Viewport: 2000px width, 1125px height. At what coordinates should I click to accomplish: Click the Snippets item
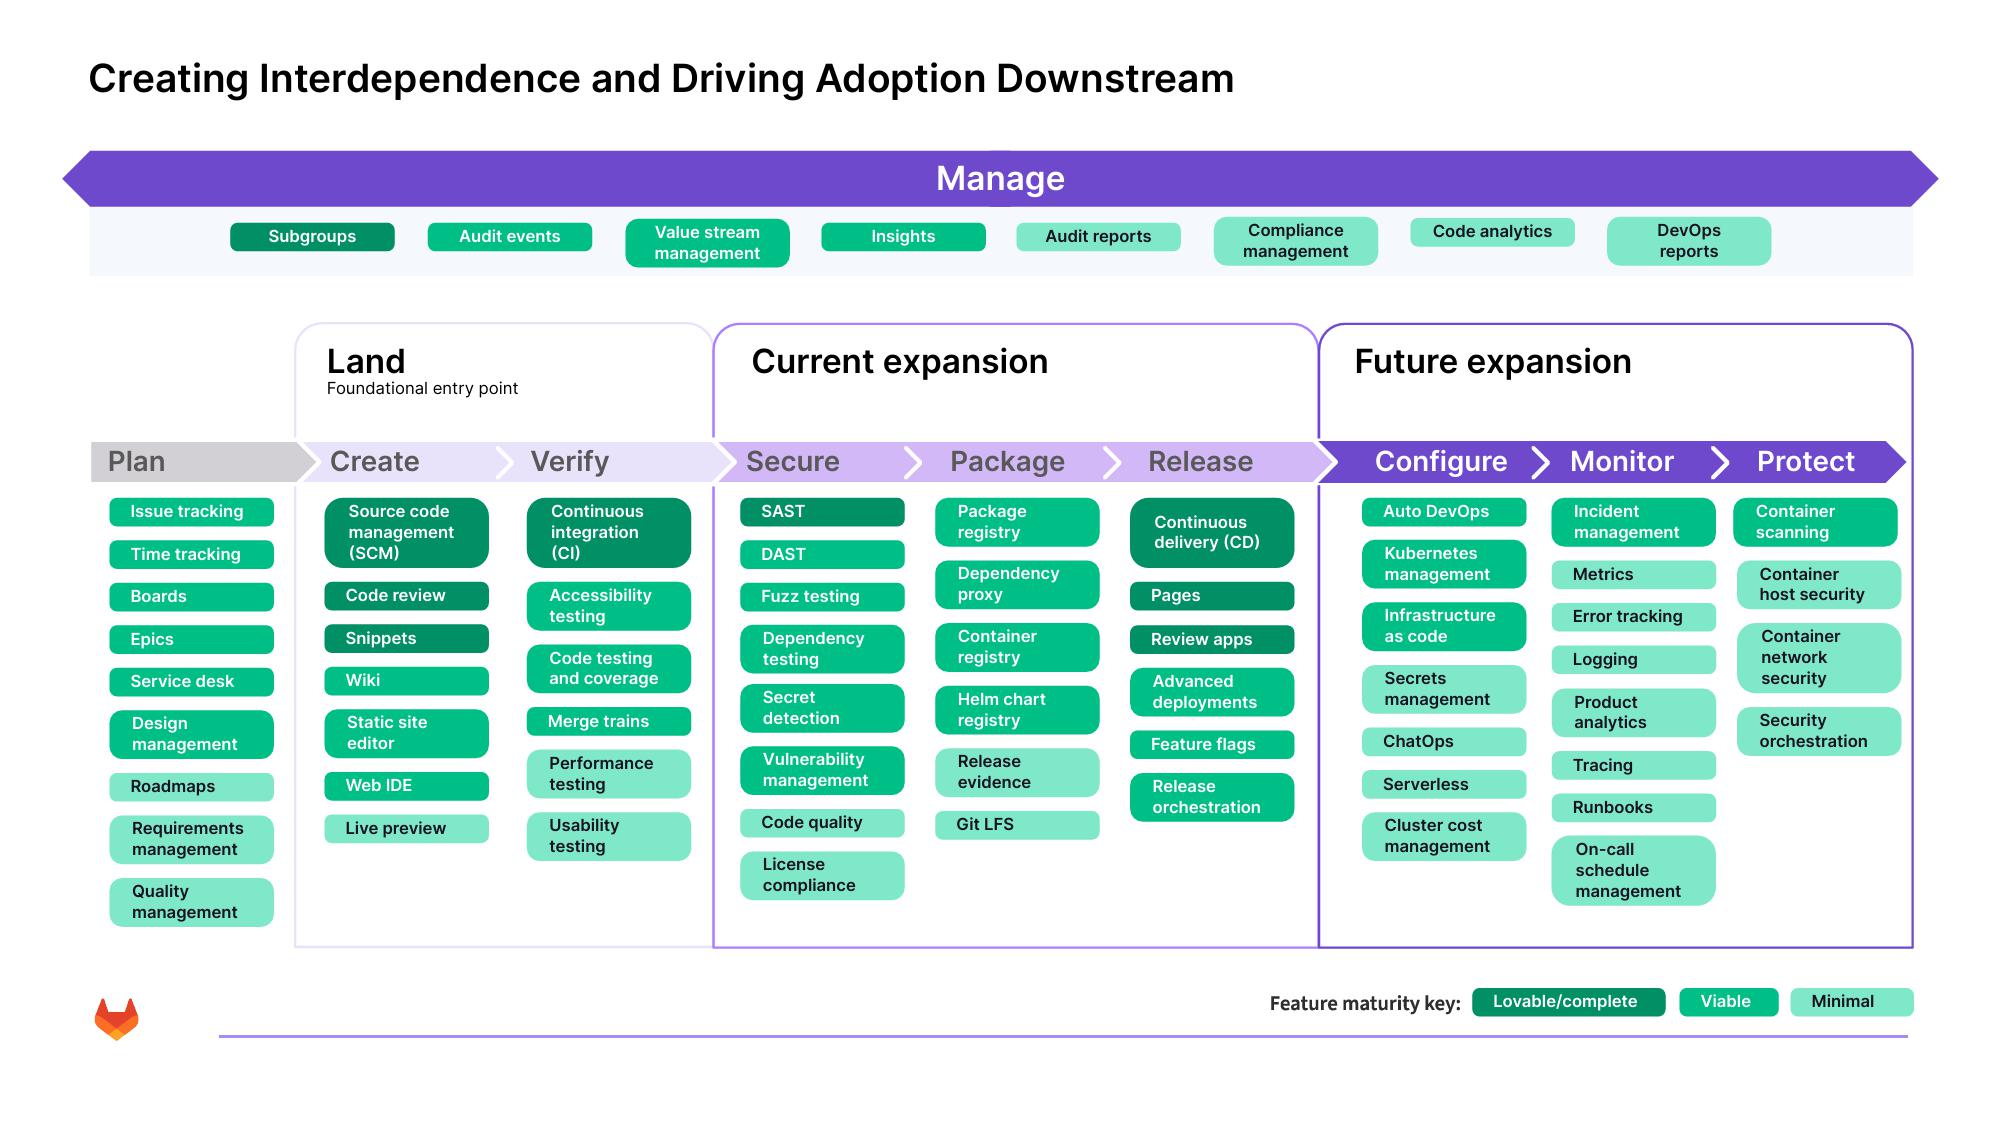pos(406,639)
